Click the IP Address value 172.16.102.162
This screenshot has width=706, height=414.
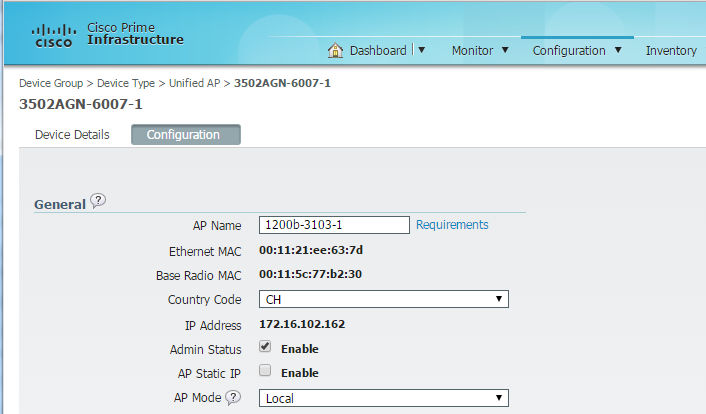point(302,324)
